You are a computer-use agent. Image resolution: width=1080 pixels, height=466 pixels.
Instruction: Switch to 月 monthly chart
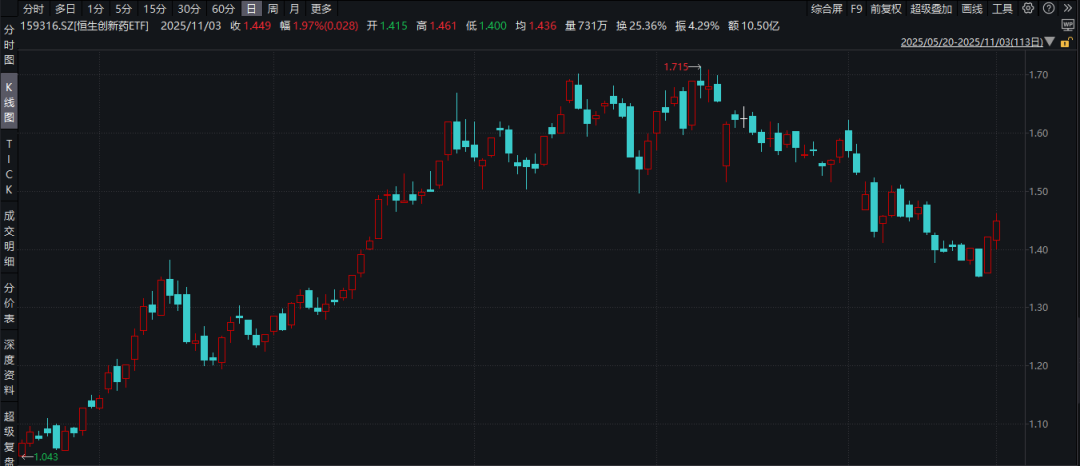click(294, 9)
